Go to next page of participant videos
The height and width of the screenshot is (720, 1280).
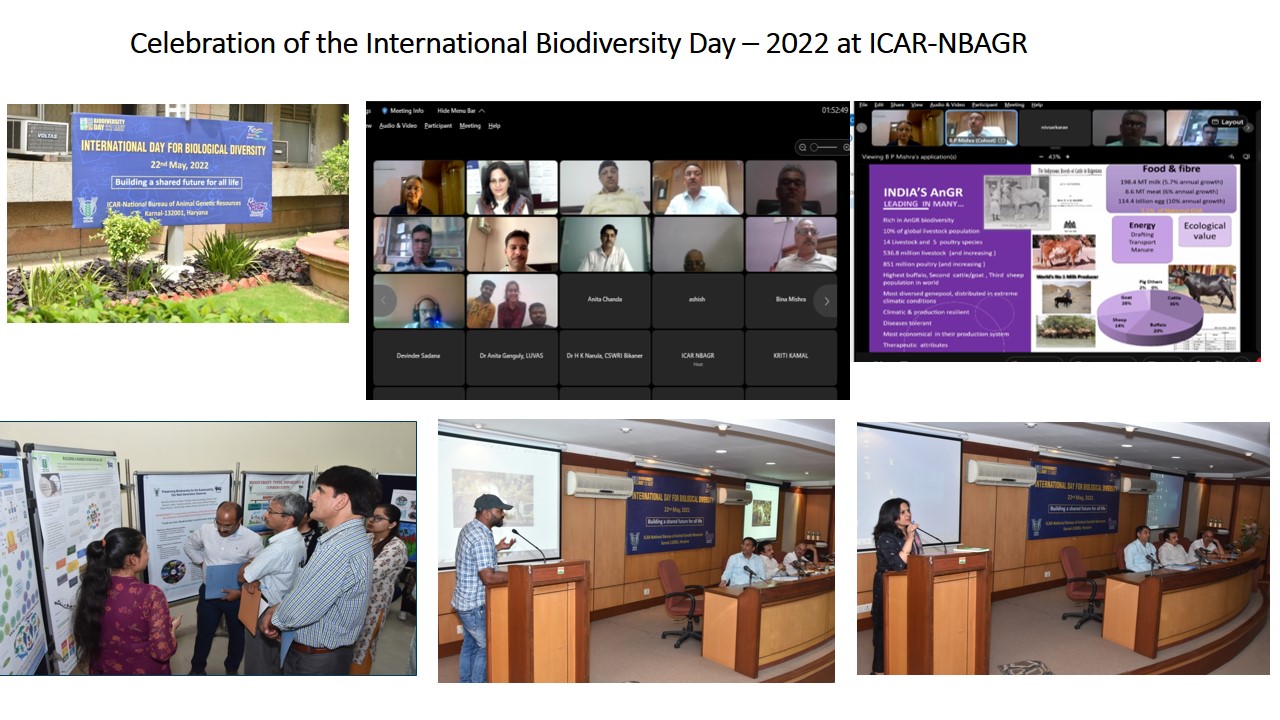click(825, 300)
